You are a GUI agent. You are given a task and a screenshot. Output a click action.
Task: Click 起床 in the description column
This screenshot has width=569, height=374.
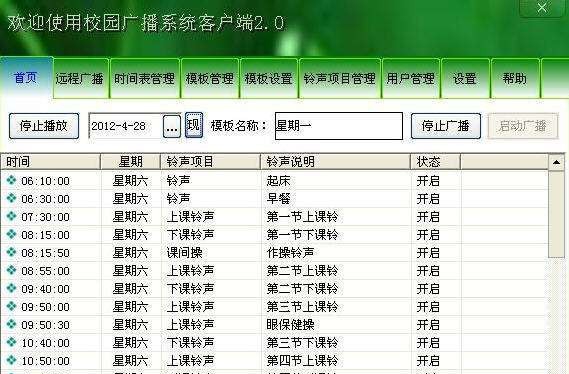(x=278, y=181)
